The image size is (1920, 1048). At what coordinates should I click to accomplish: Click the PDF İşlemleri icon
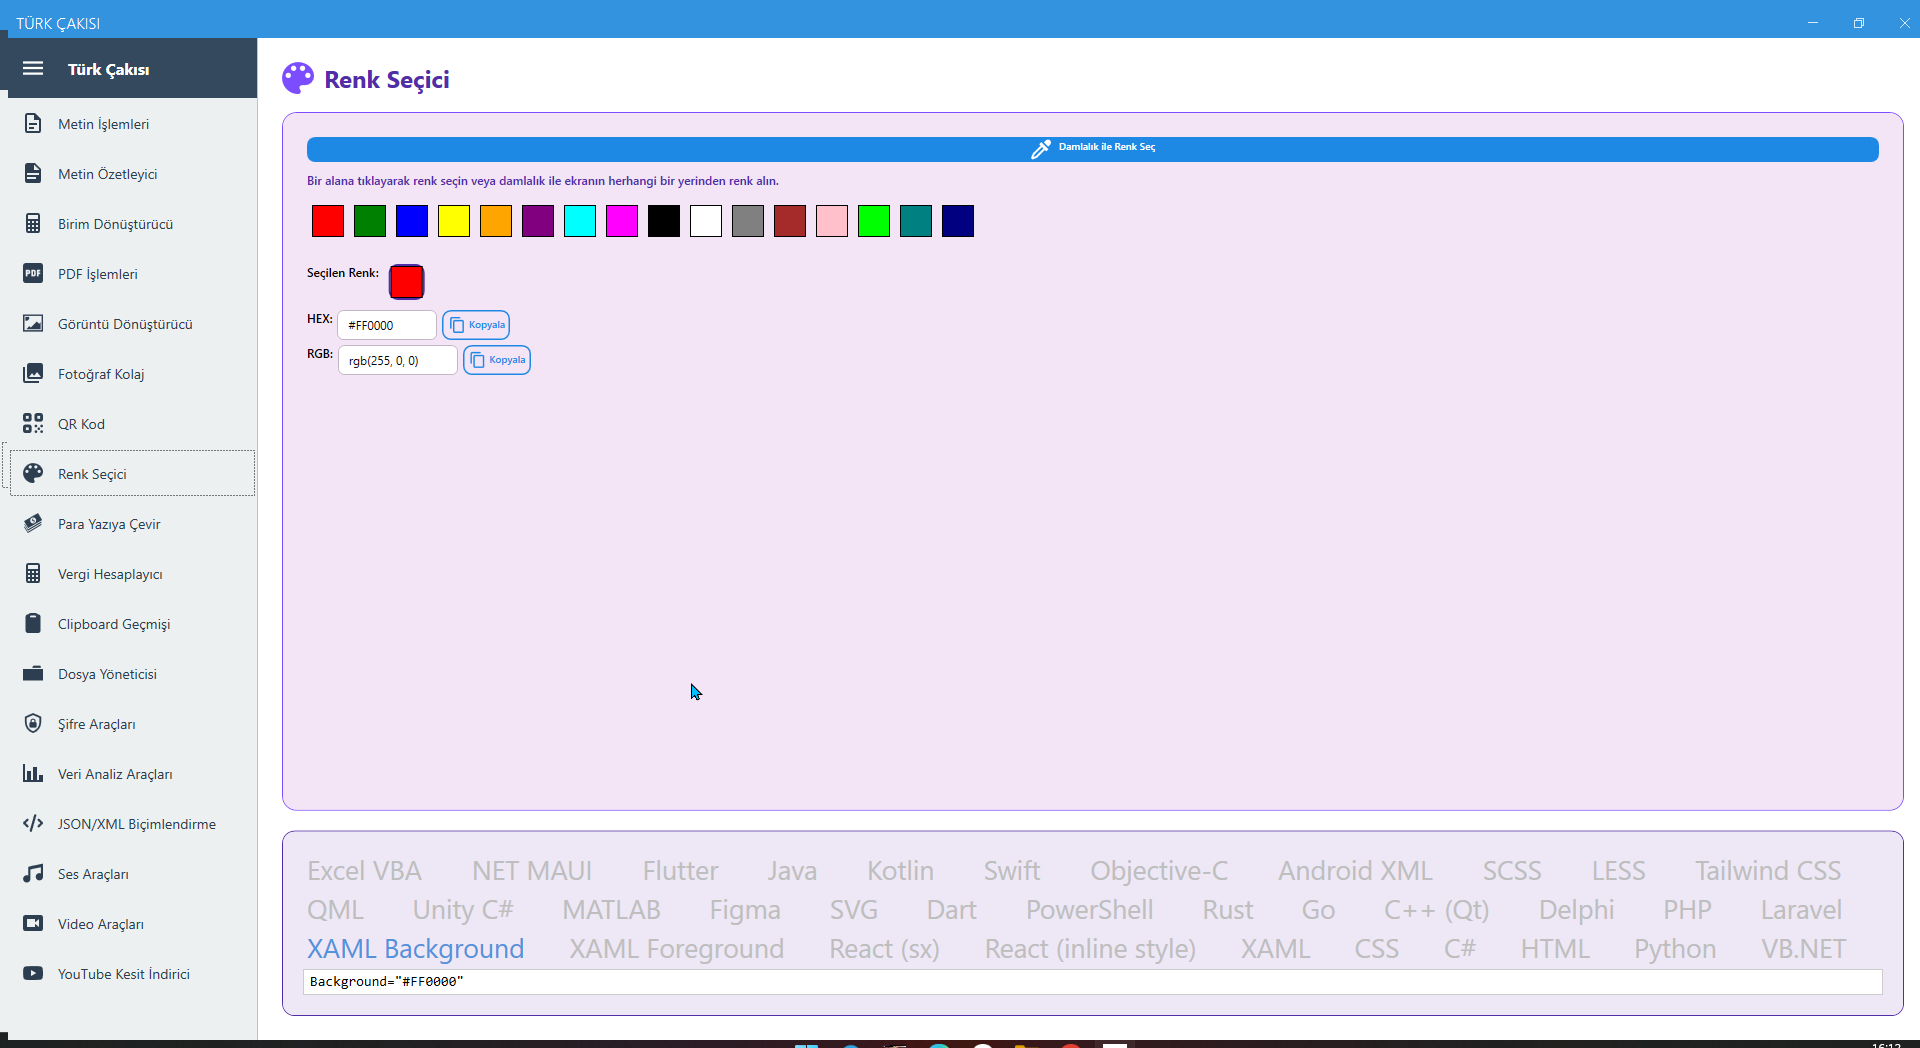pos(33,274)
